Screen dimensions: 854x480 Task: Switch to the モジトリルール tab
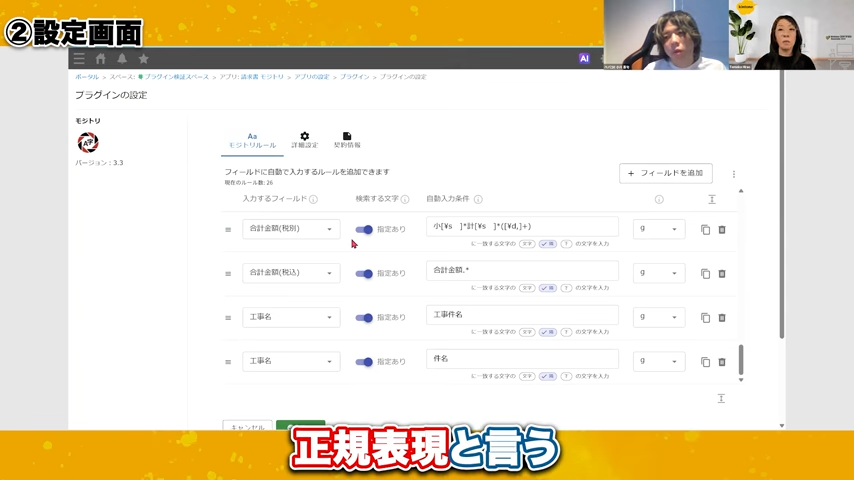(x=252, y=141)
